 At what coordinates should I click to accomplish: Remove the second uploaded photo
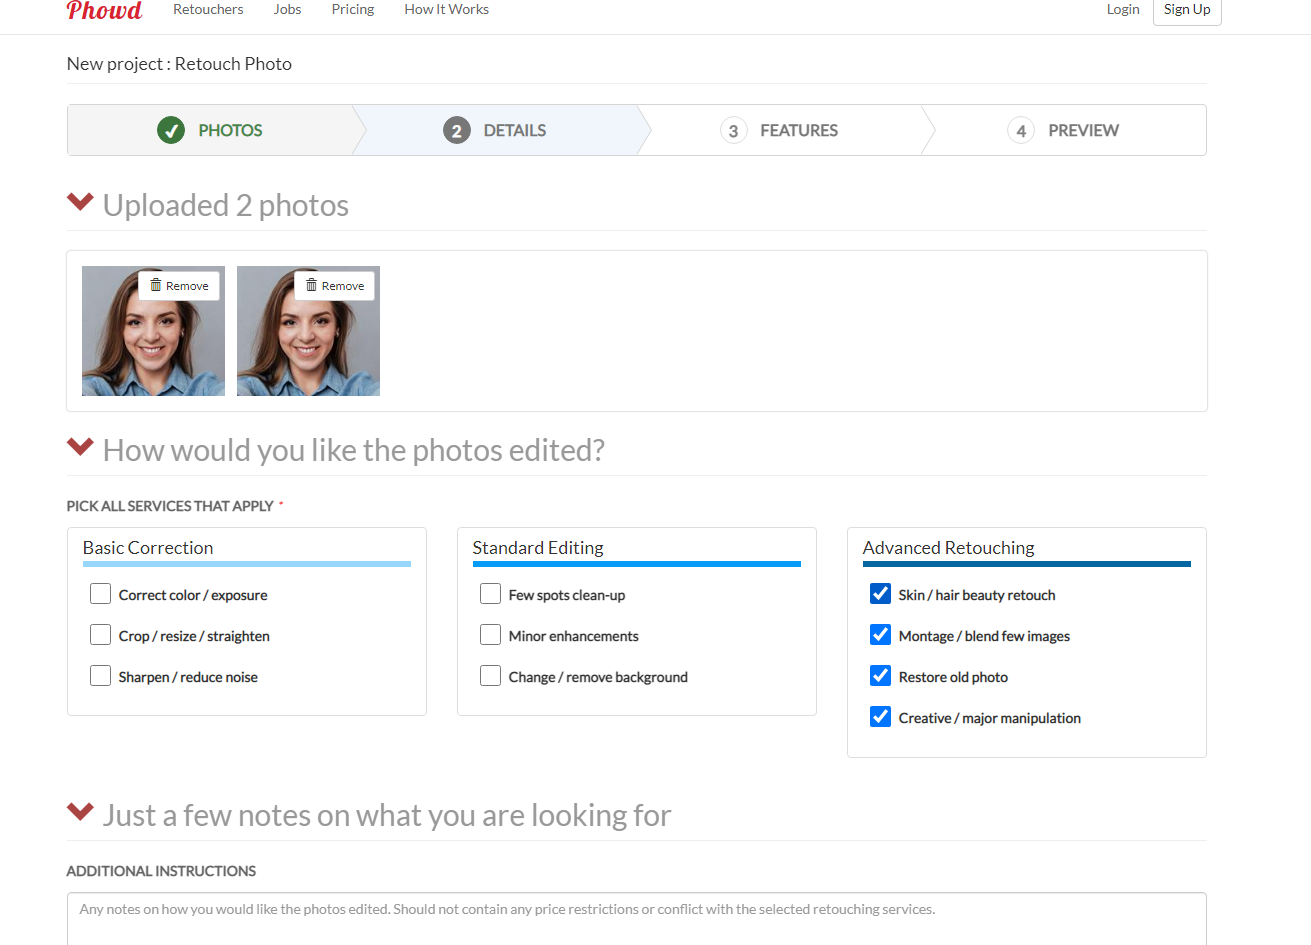pos(335,286)
